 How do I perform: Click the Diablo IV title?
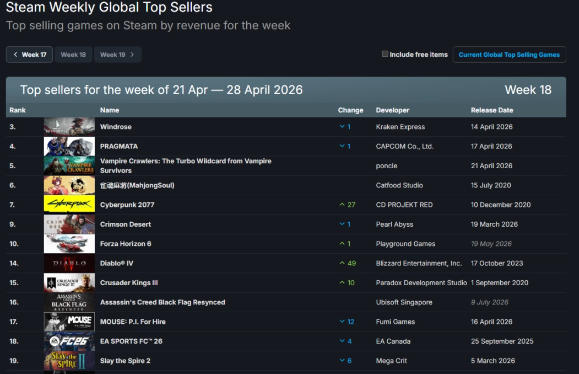[116, 263]
